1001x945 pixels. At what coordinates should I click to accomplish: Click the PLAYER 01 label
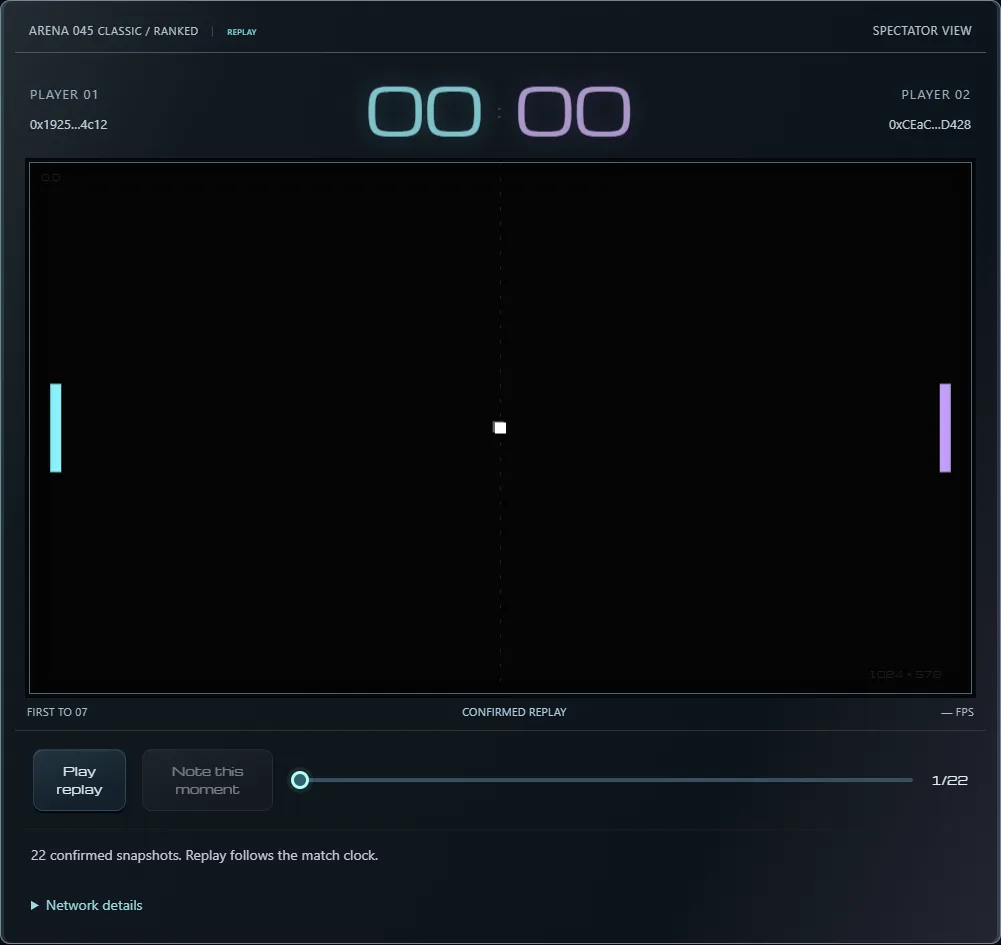64,94
